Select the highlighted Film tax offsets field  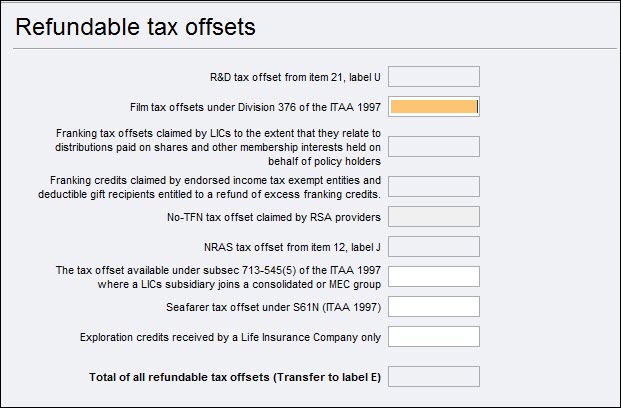coord(434,106)
